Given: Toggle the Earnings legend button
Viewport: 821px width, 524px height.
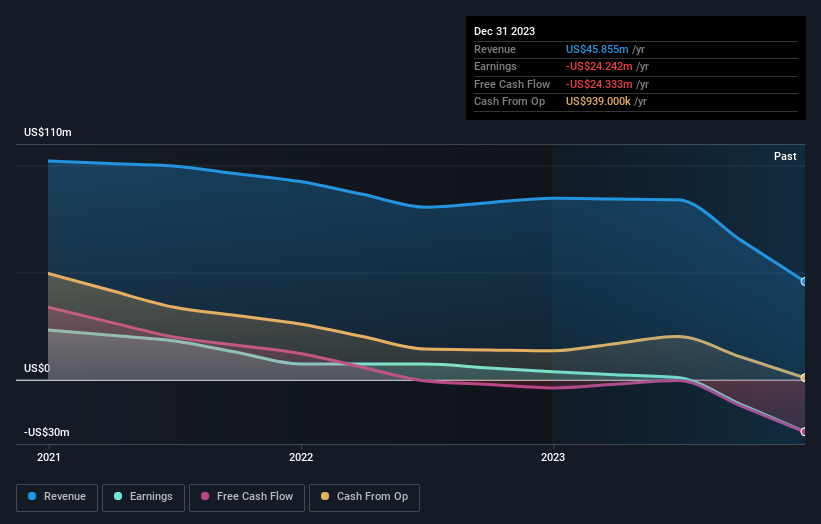Looking at the screenshot, I should pos(143,497).
